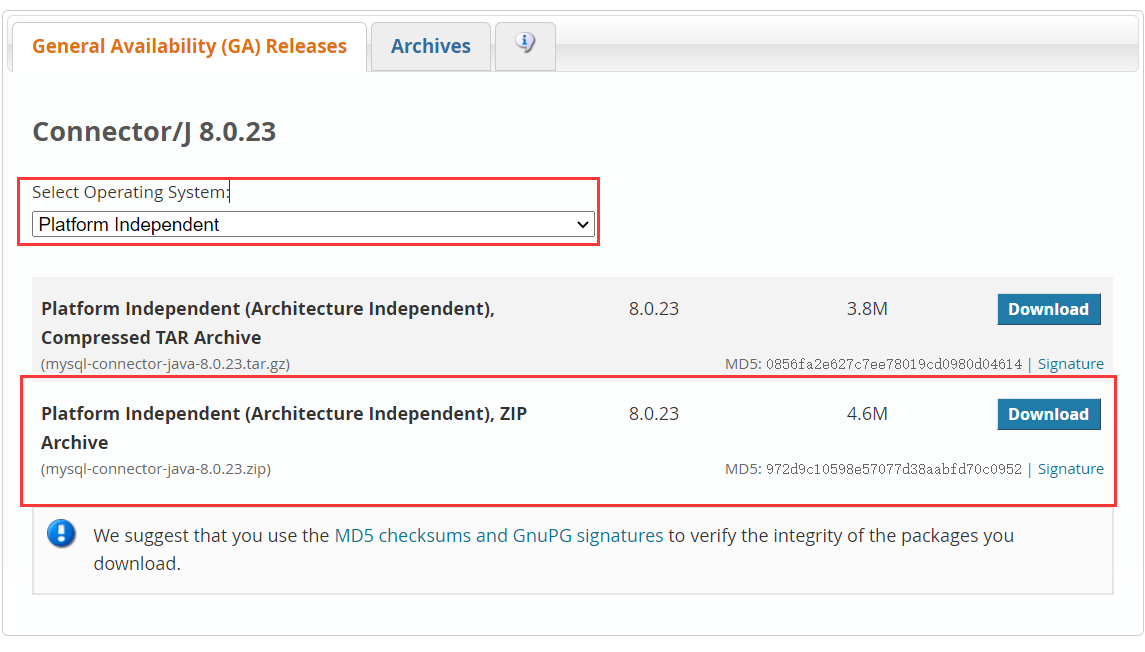1145x652 pixels.
Task: Switch to the Archives tab
Action: click(430, 46)
